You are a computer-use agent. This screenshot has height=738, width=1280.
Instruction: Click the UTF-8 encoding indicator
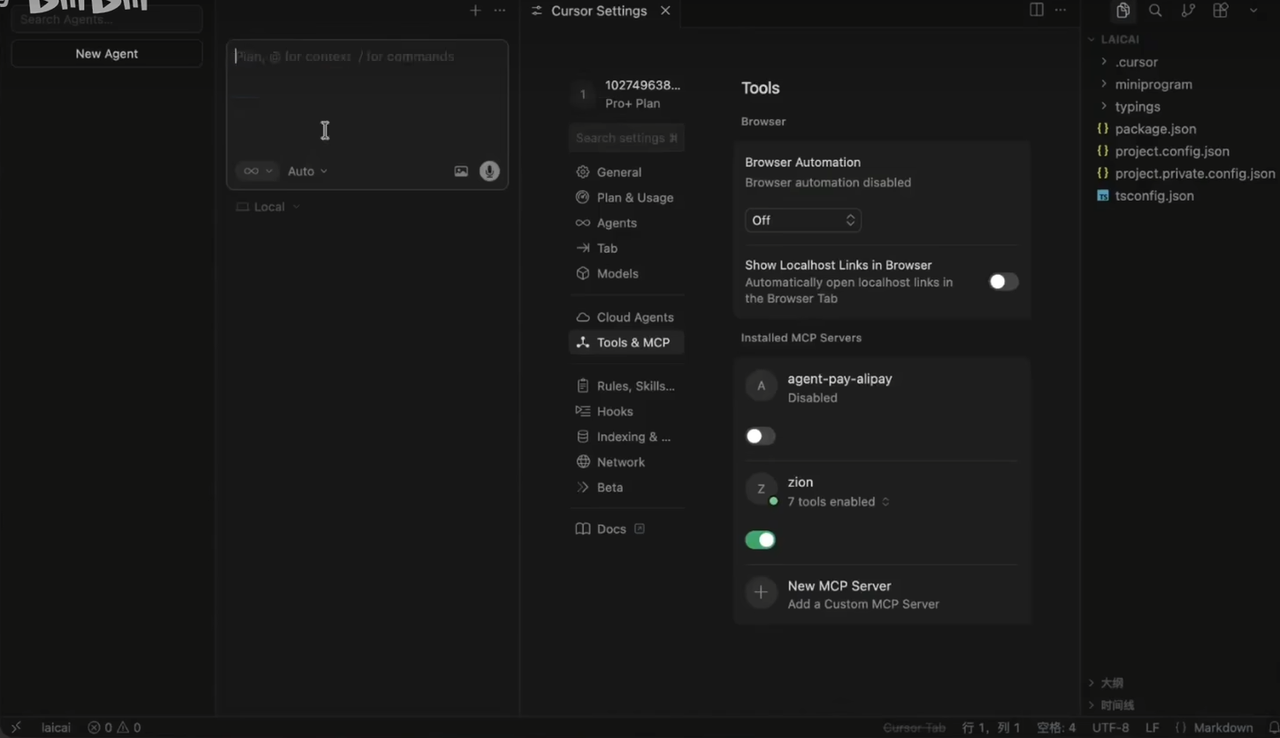point(1111,728)
